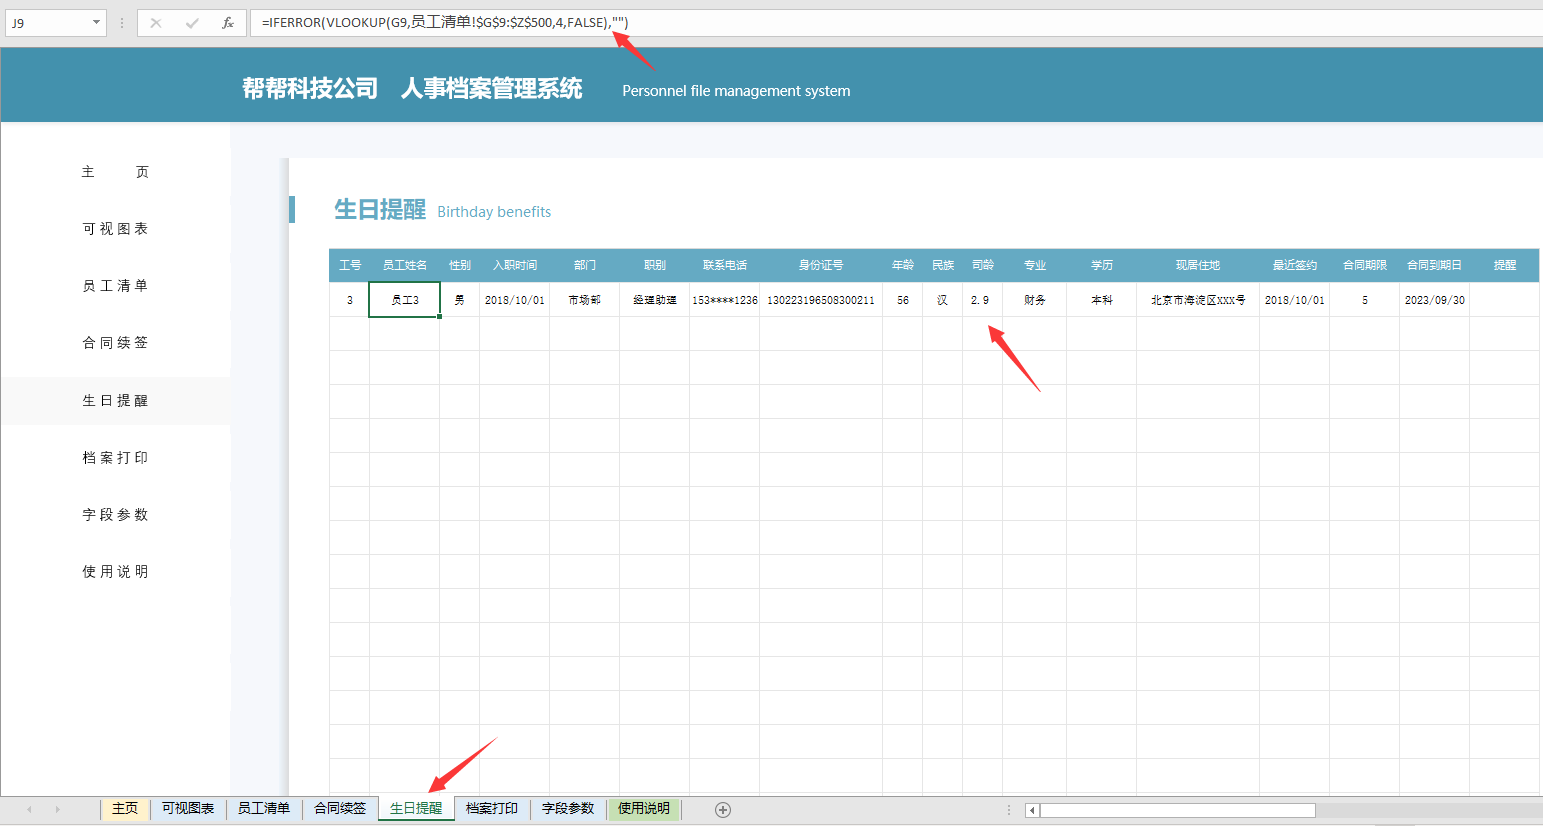1543x826 pixels.
Task: Switch to the 员工清单 sheet tab
Action: (x=264, y=809)
